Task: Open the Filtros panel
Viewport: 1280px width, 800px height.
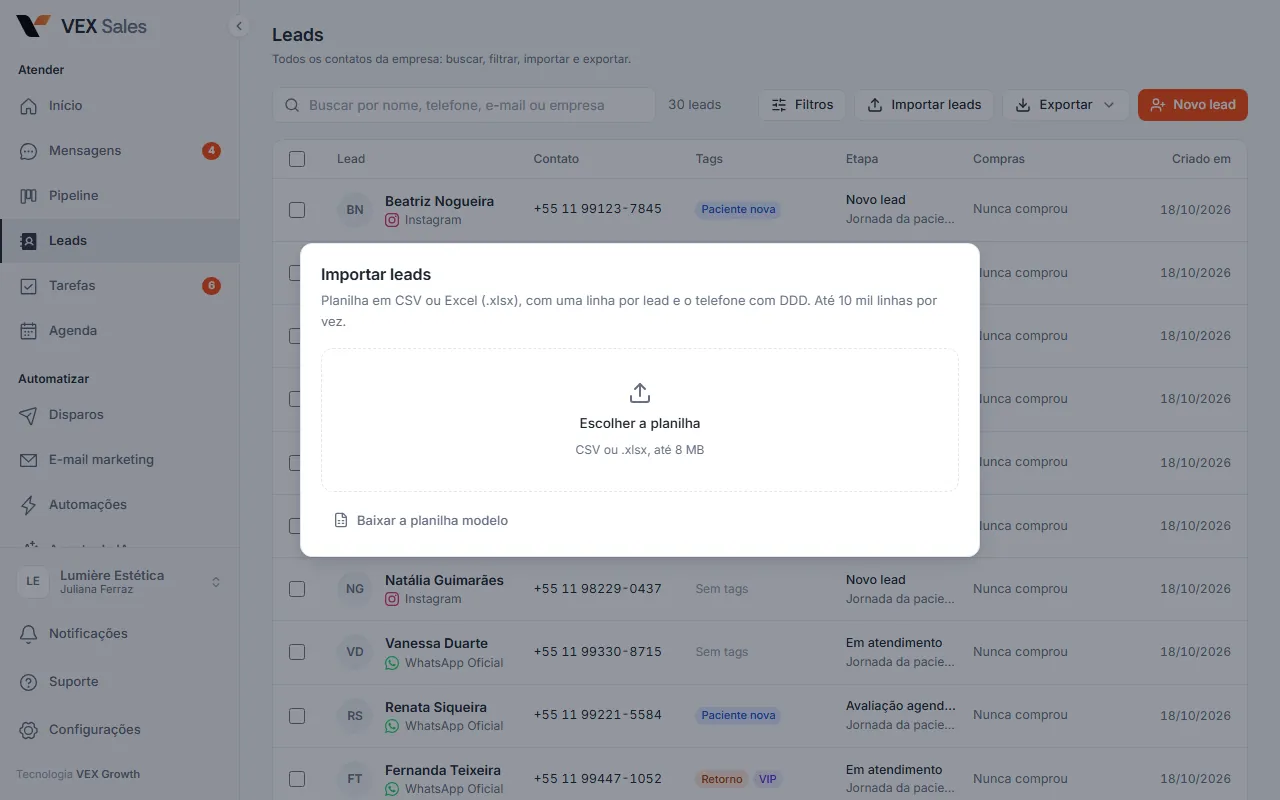Action: click(802, 105)
